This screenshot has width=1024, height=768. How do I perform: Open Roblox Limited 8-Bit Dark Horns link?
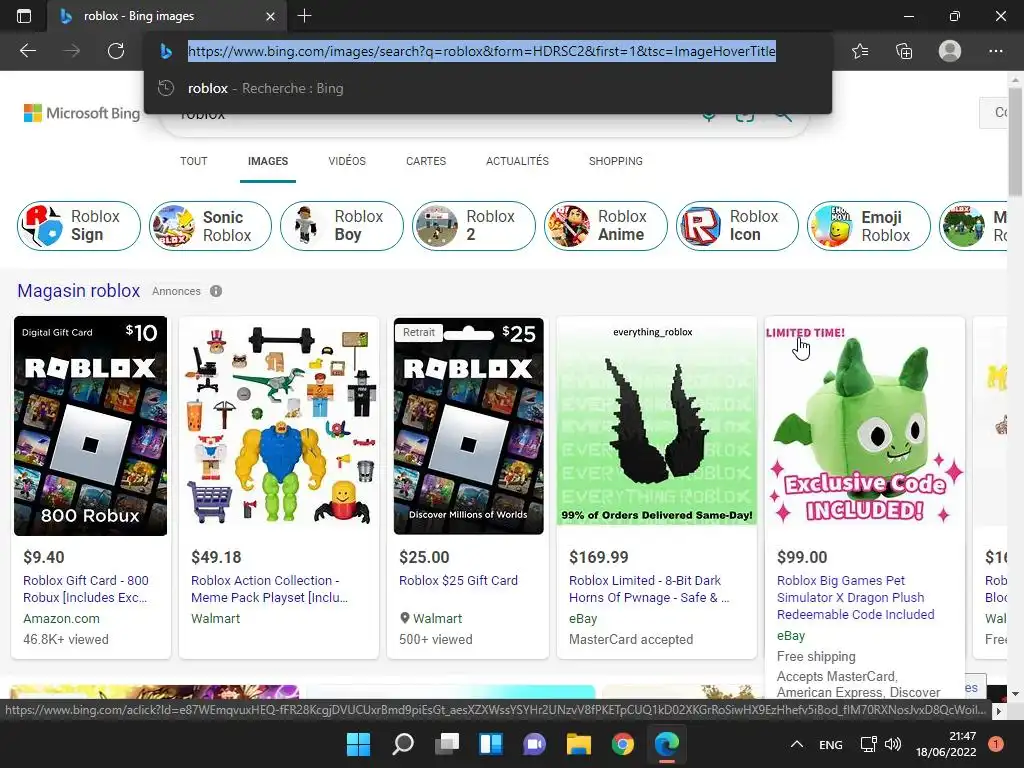[649, 589]
